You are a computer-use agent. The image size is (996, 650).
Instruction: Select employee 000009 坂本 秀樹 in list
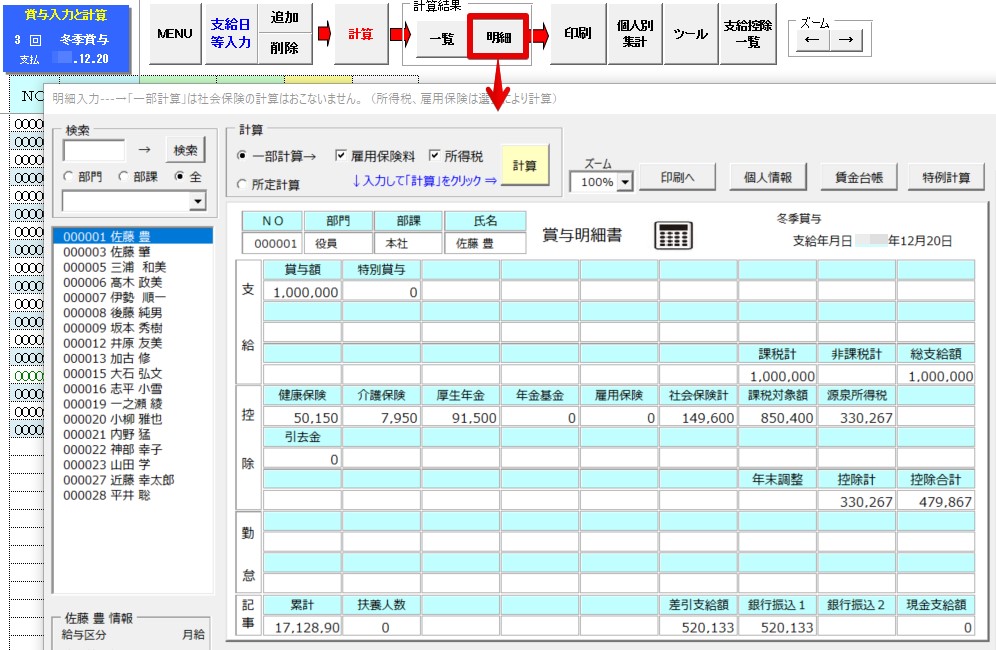108,328
